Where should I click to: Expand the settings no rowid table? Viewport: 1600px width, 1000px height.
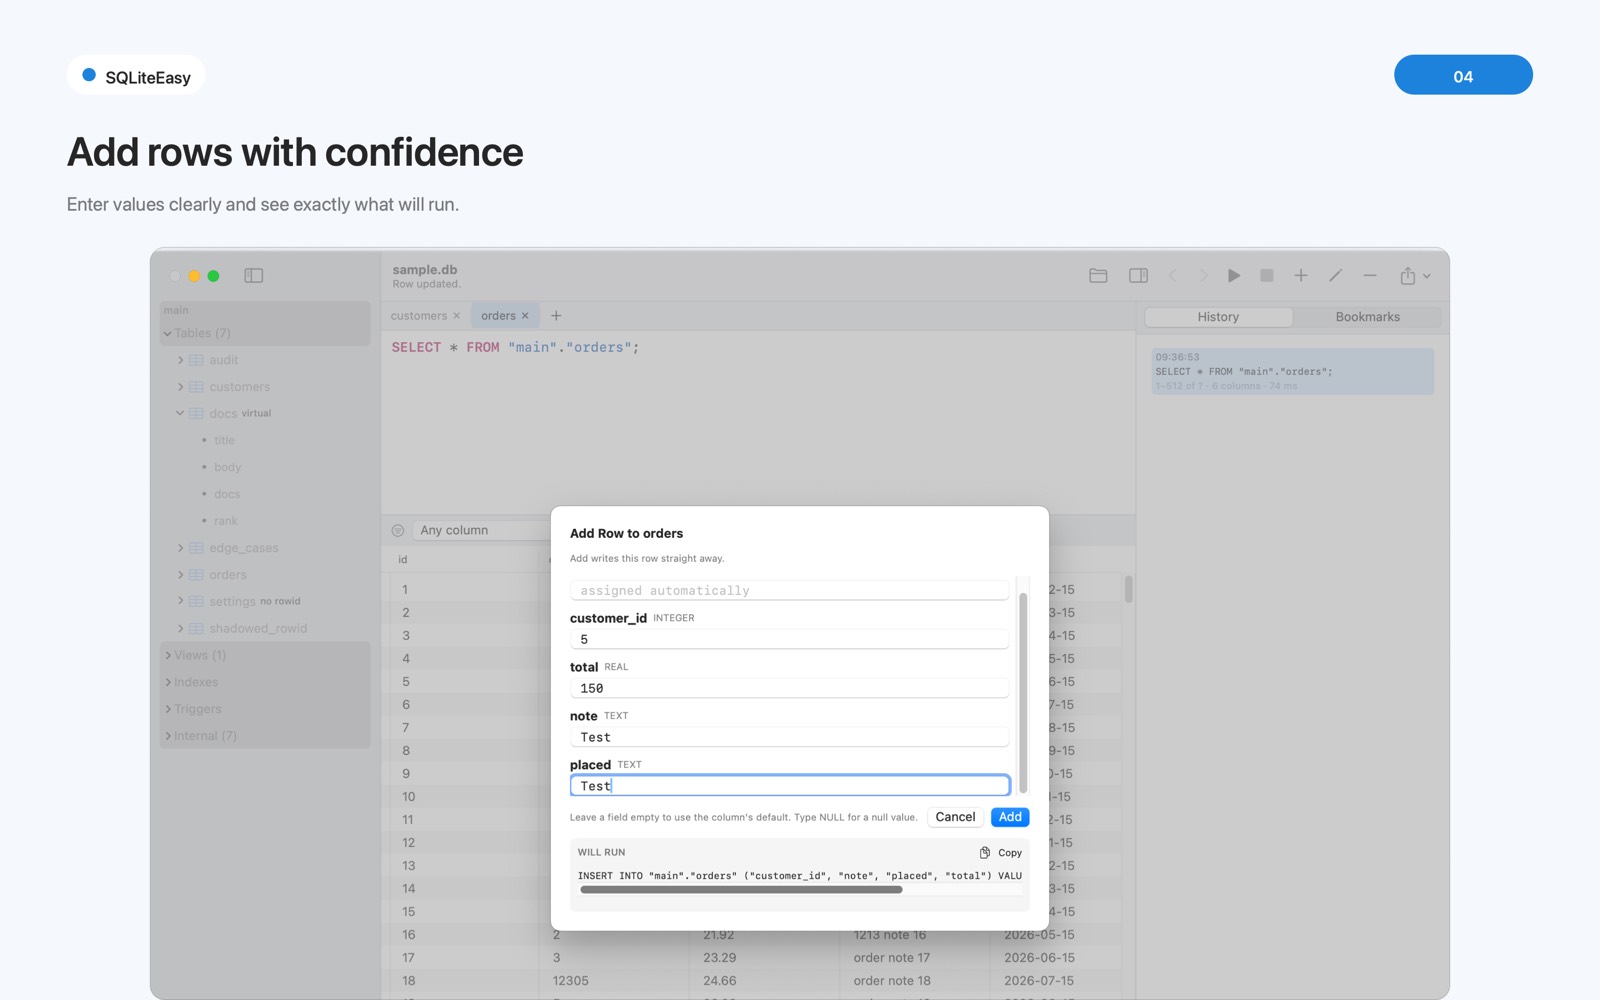point(180,601)
